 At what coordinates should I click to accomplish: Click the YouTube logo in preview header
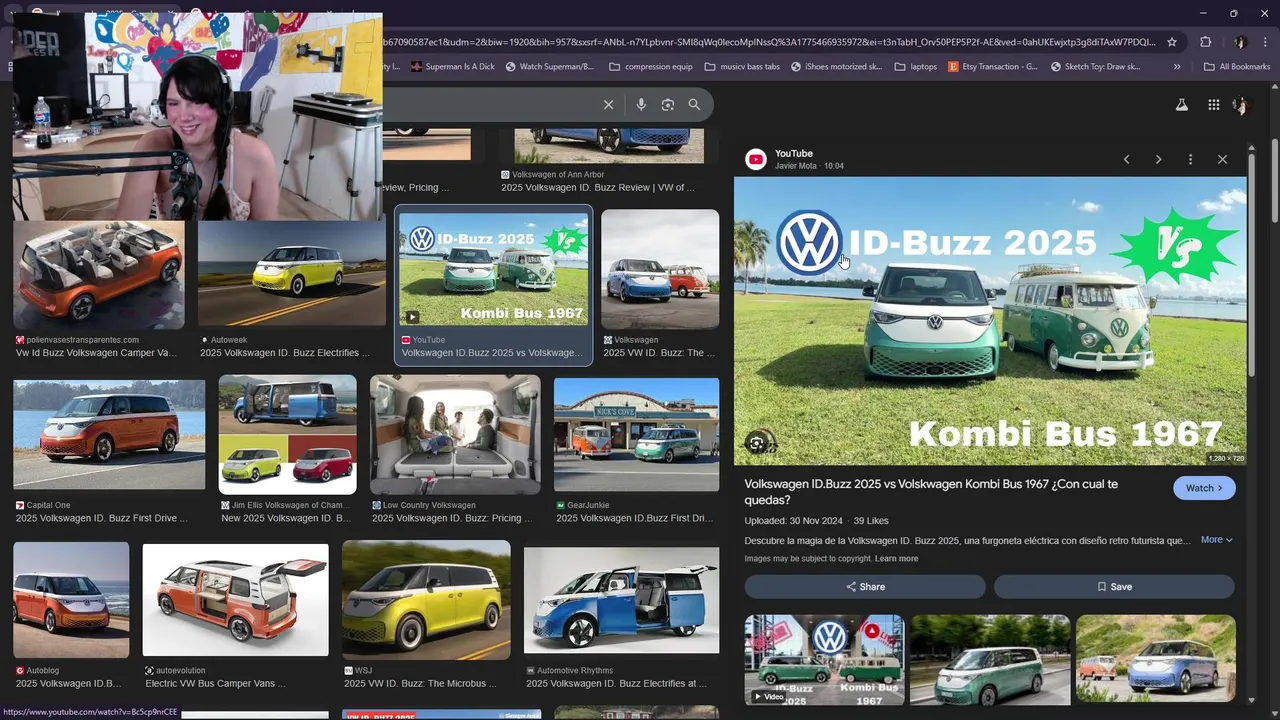click(756, 159)
